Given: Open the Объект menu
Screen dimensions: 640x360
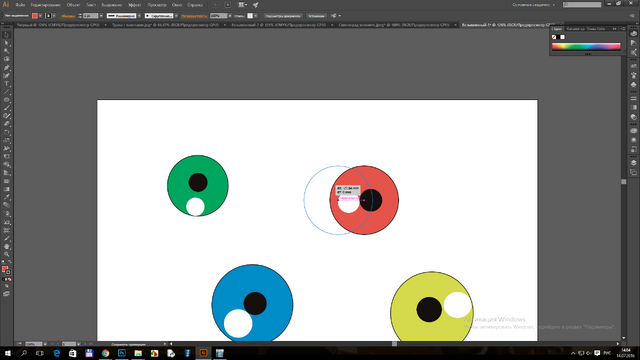Looking at the screenshot, I should 73,5.
